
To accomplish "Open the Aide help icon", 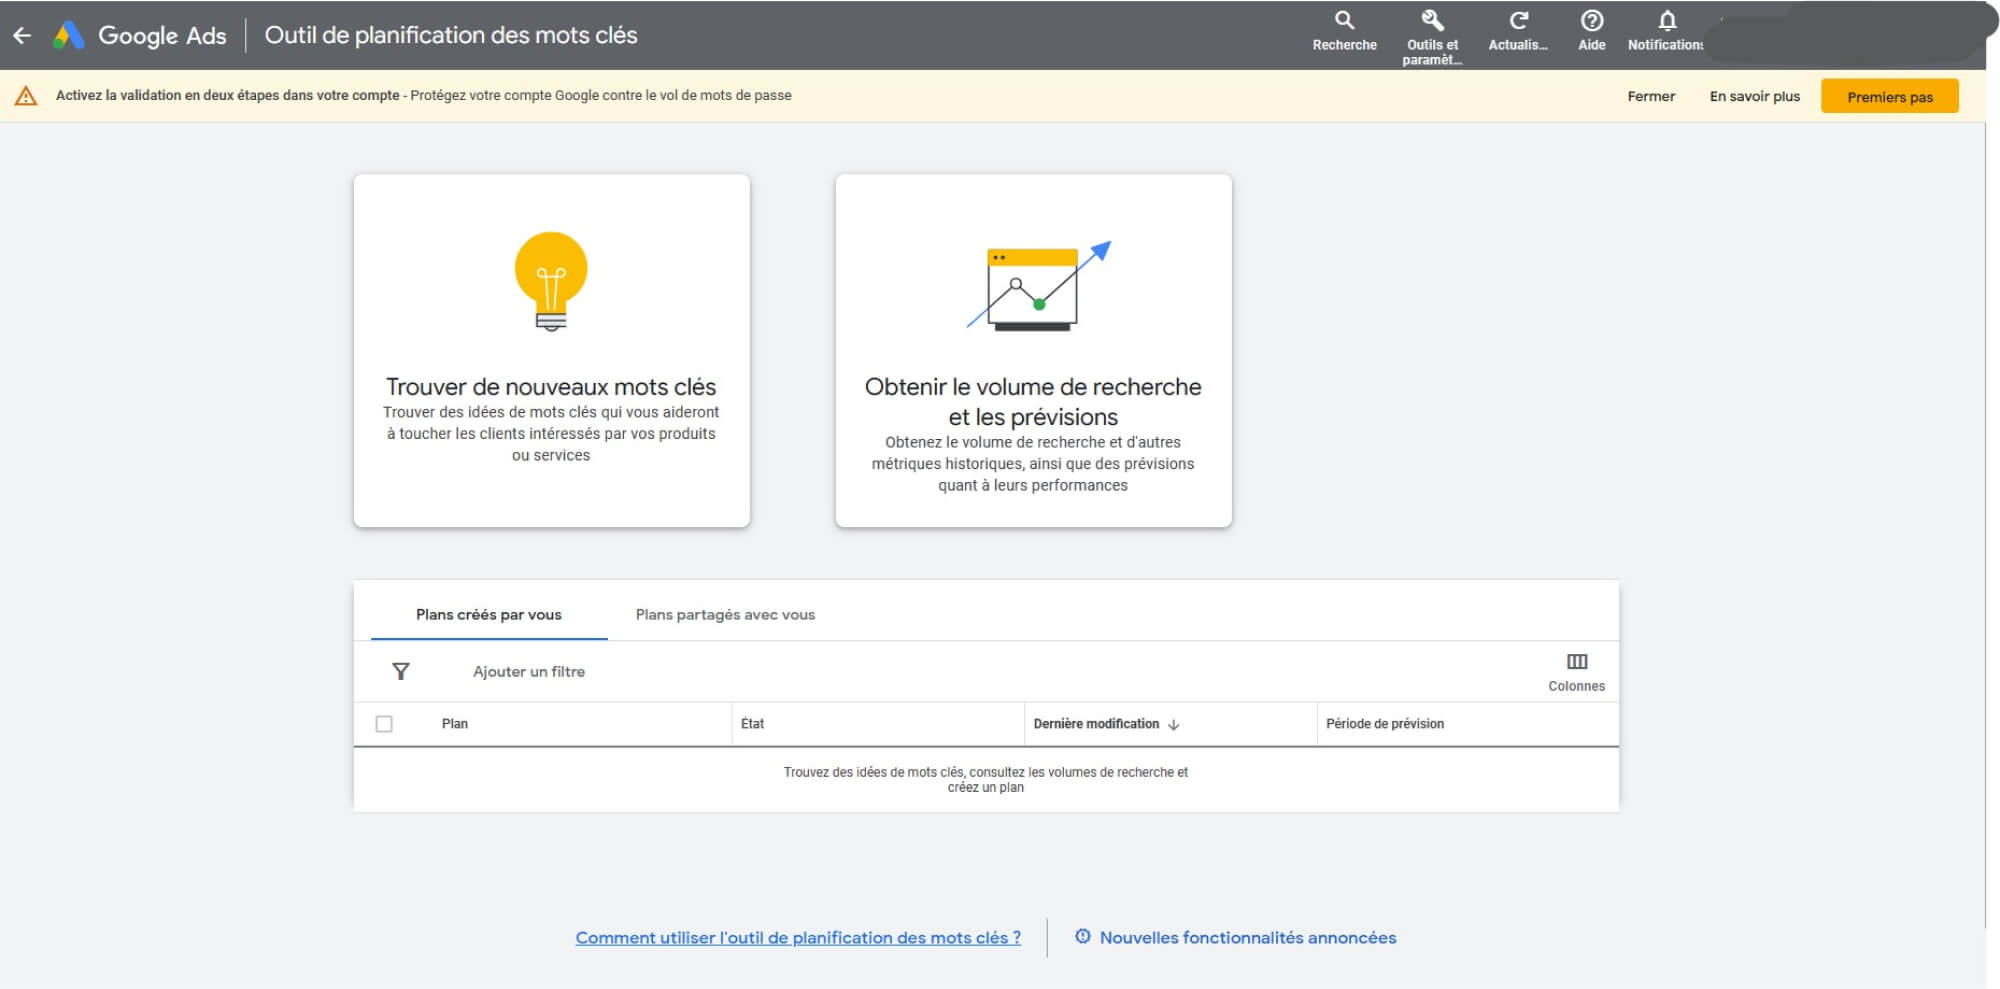I will tap(1590, 22).
